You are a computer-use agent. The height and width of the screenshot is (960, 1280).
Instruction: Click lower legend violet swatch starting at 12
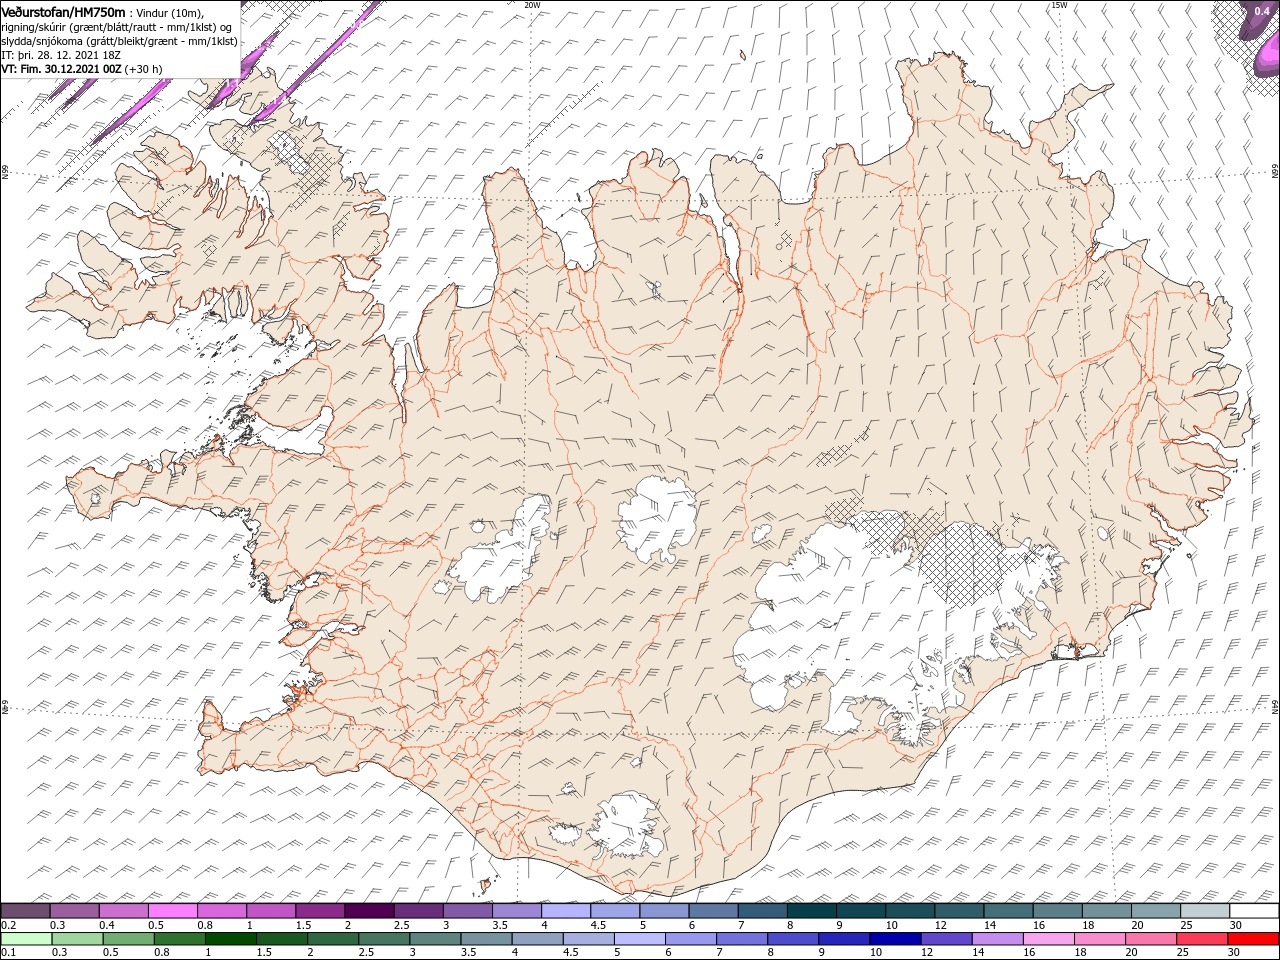coord(945,939)
